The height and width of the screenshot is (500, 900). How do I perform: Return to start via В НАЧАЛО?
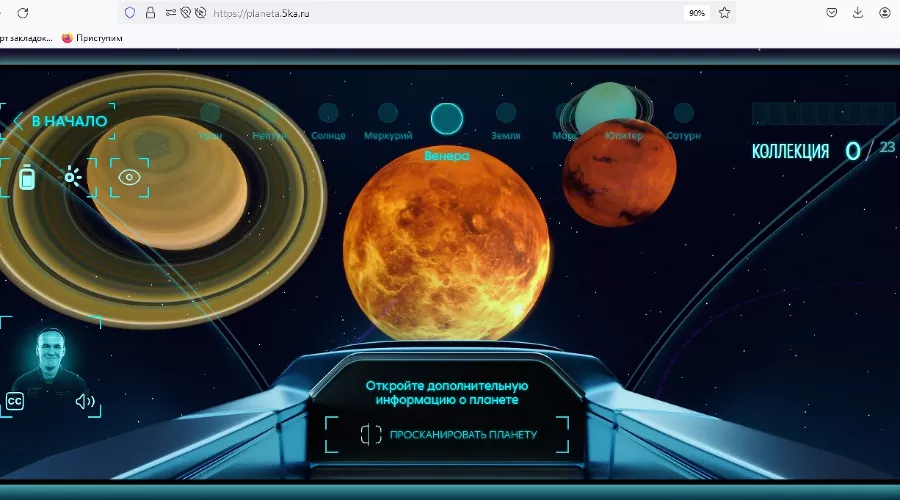coord(69,121)
